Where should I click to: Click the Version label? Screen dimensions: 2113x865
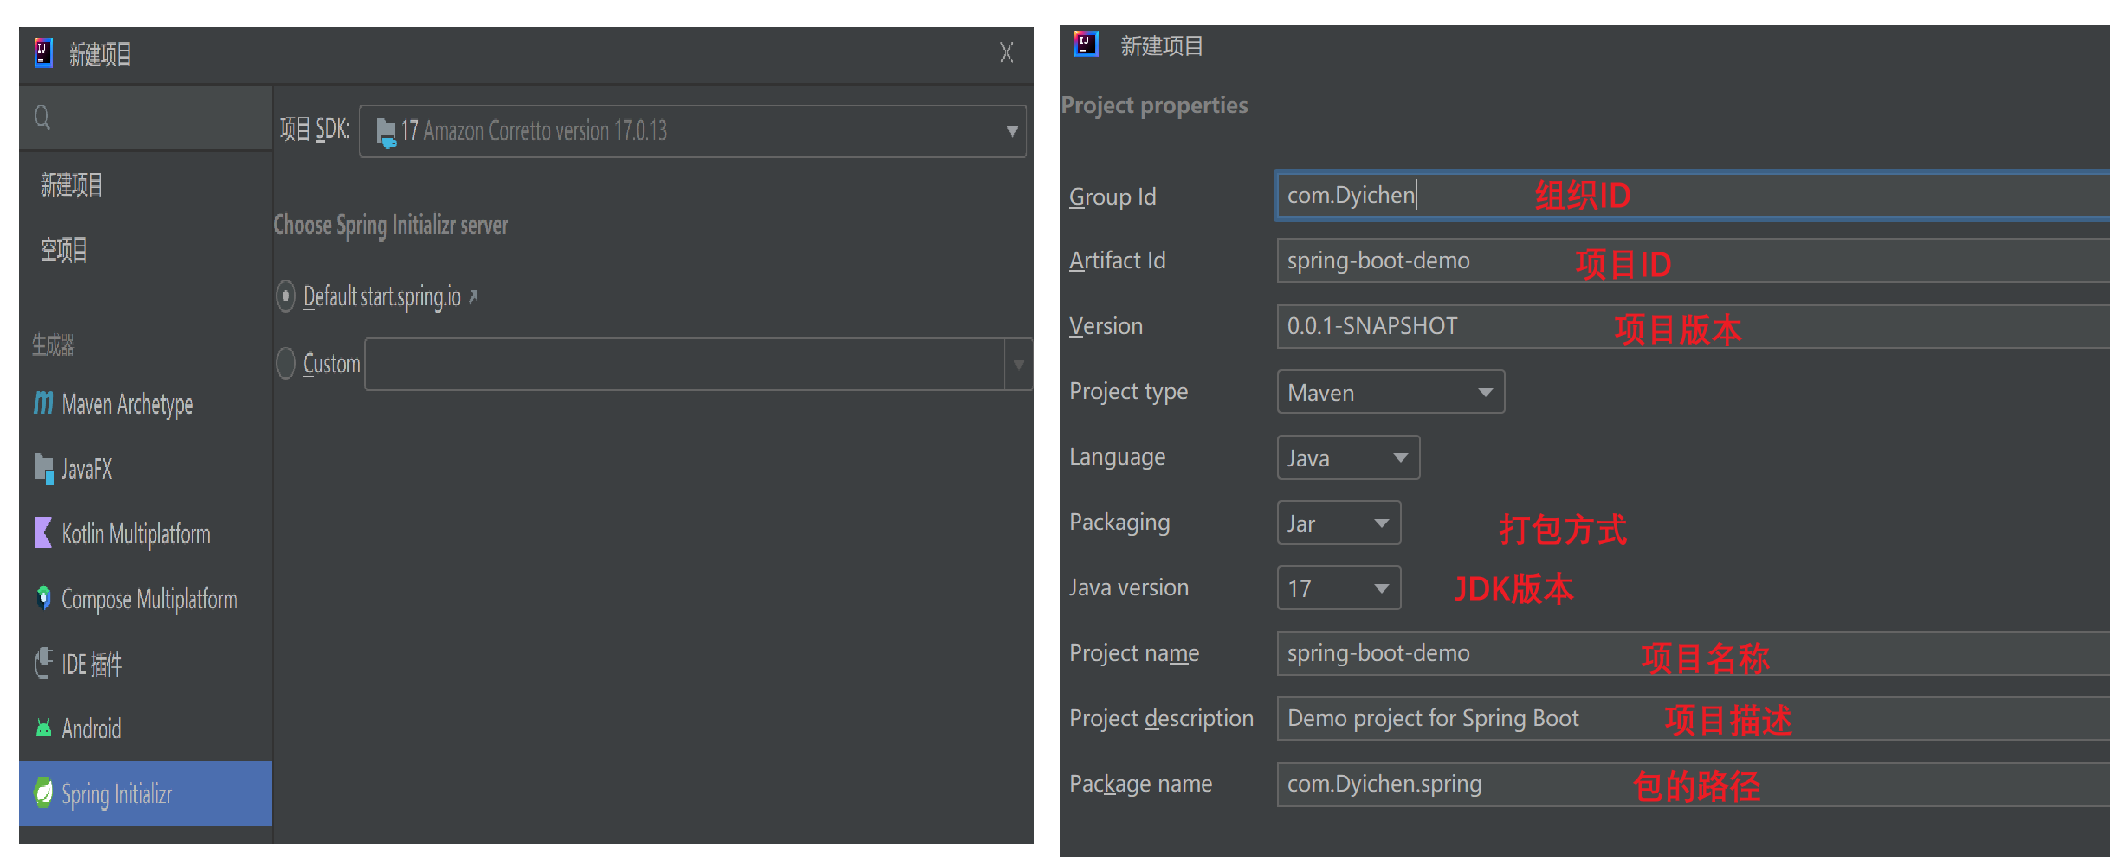tap(1105, 326)
